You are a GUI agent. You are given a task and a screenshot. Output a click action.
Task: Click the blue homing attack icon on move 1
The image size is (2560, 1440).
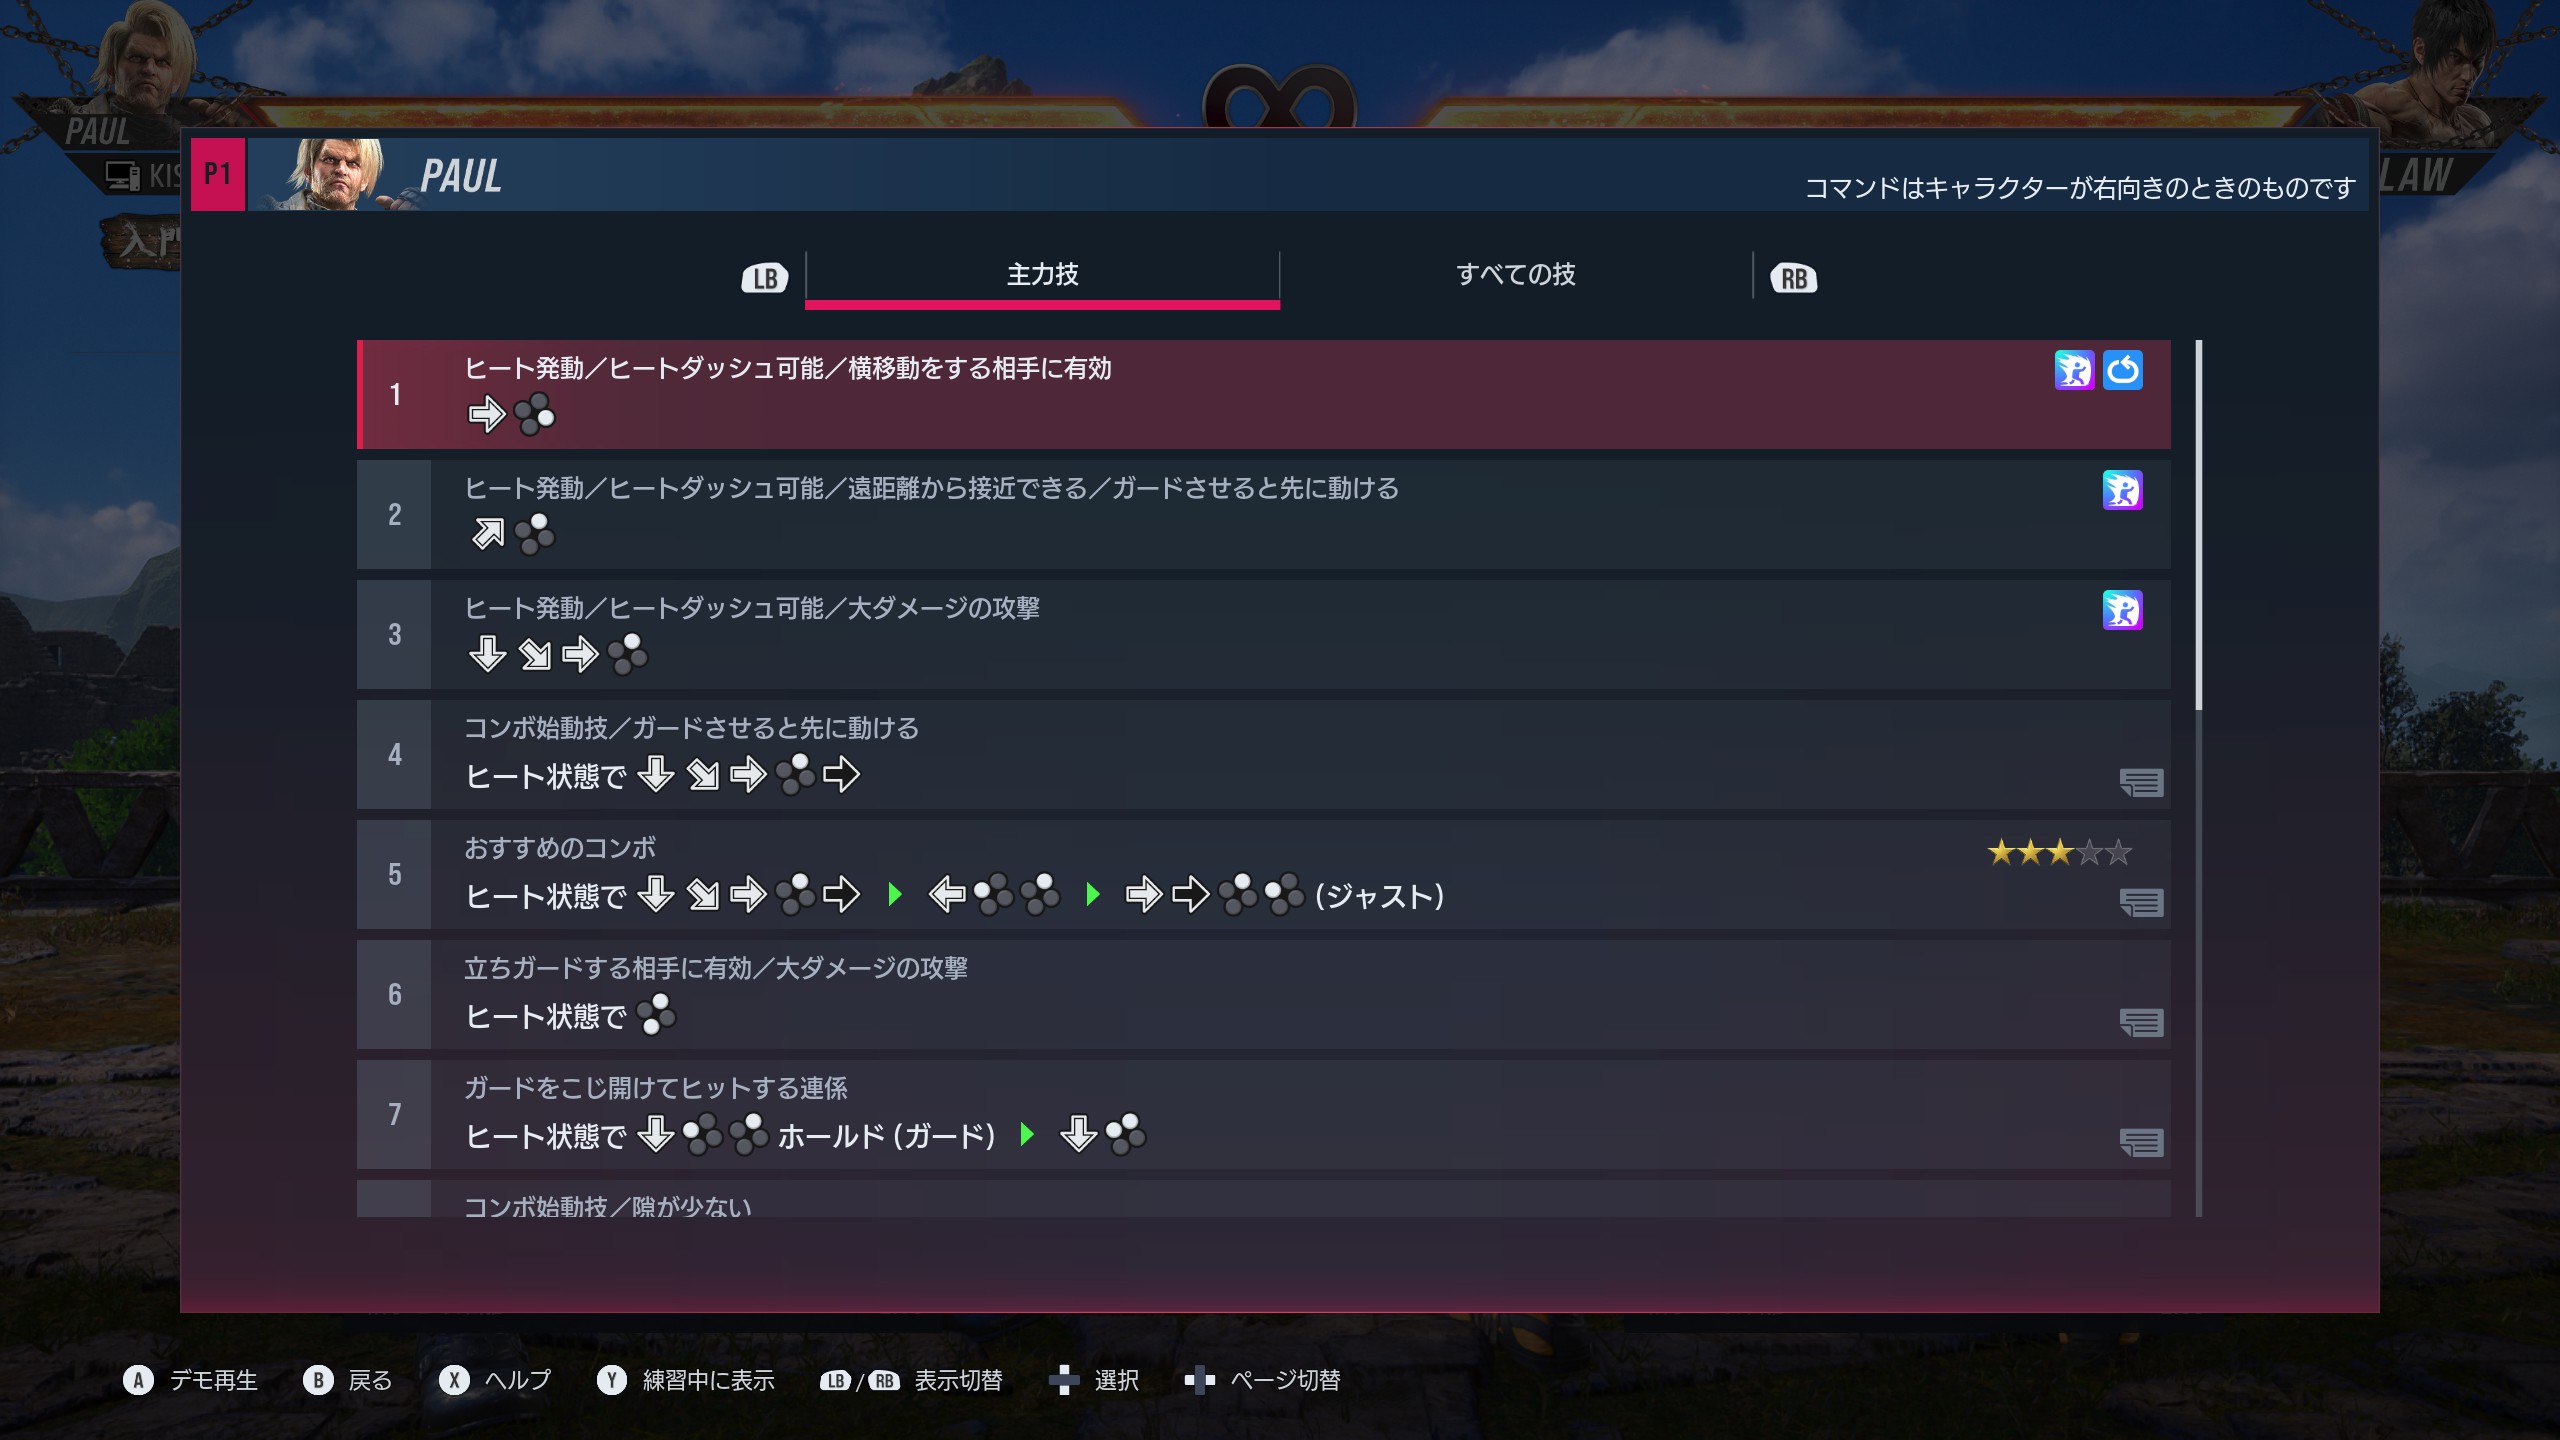point(2122,370)
